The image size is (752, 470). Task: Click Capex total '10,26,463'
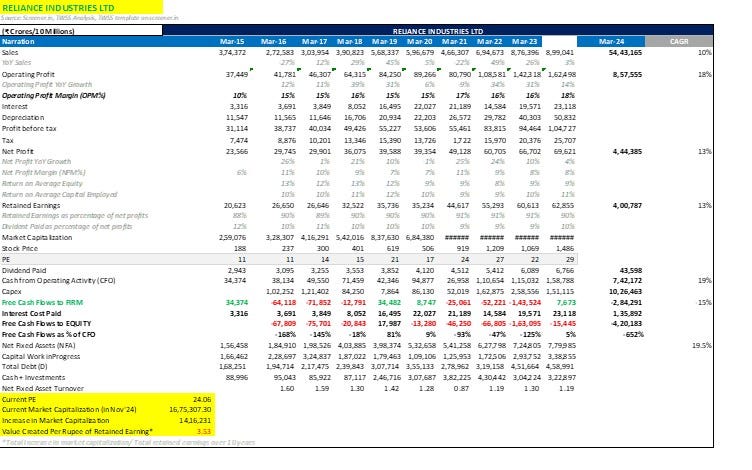625,292
